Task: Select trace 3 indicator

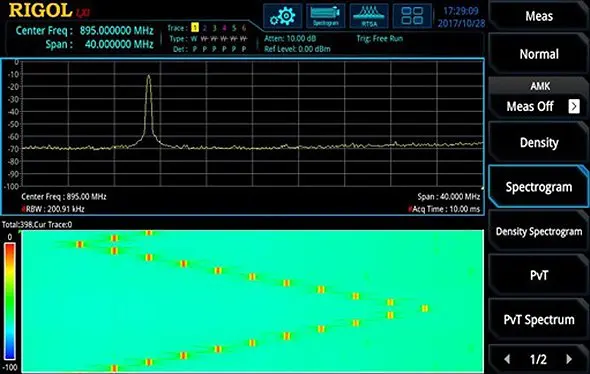Action: click(214, 28)
